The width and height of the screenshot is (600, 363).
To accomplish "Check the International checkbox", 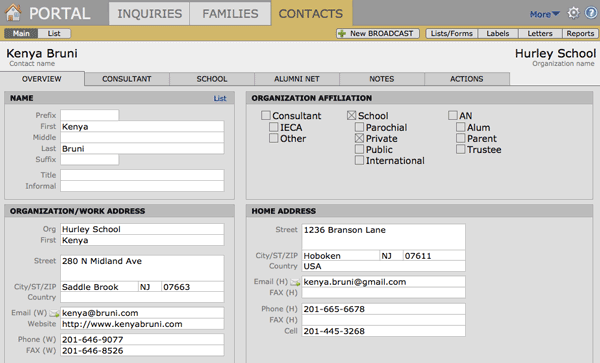I will 359,160.
